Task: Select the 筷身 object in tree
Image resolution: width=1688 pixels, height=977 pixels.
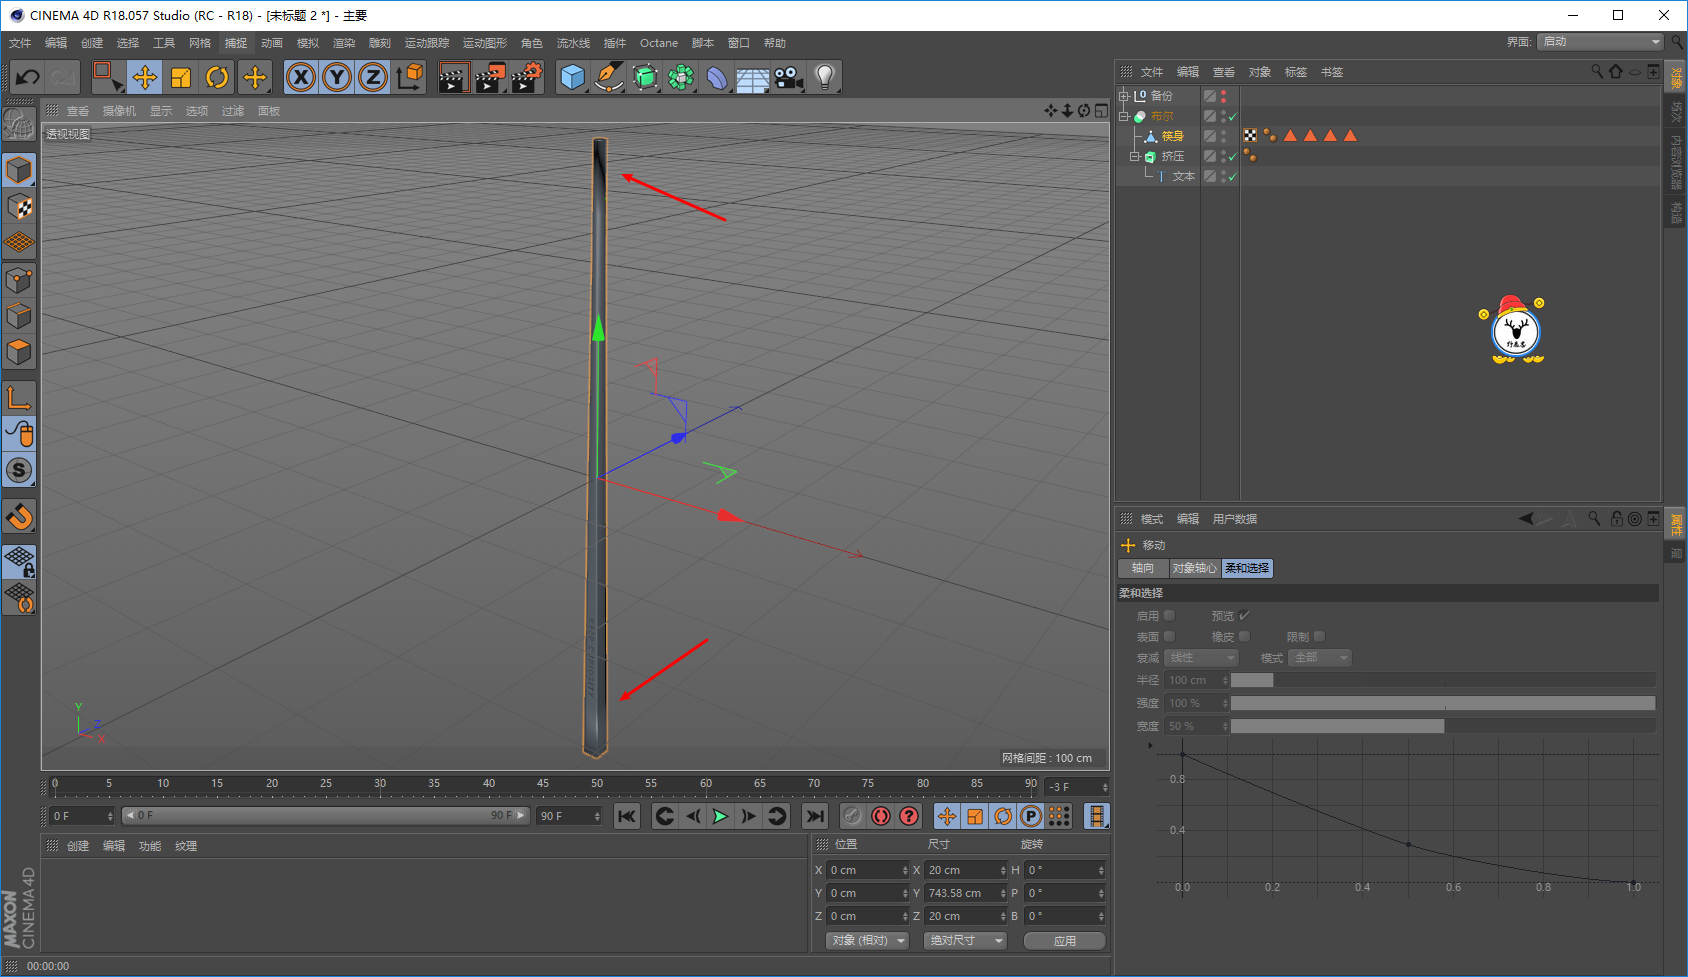Action: [x=1172, y=136]
